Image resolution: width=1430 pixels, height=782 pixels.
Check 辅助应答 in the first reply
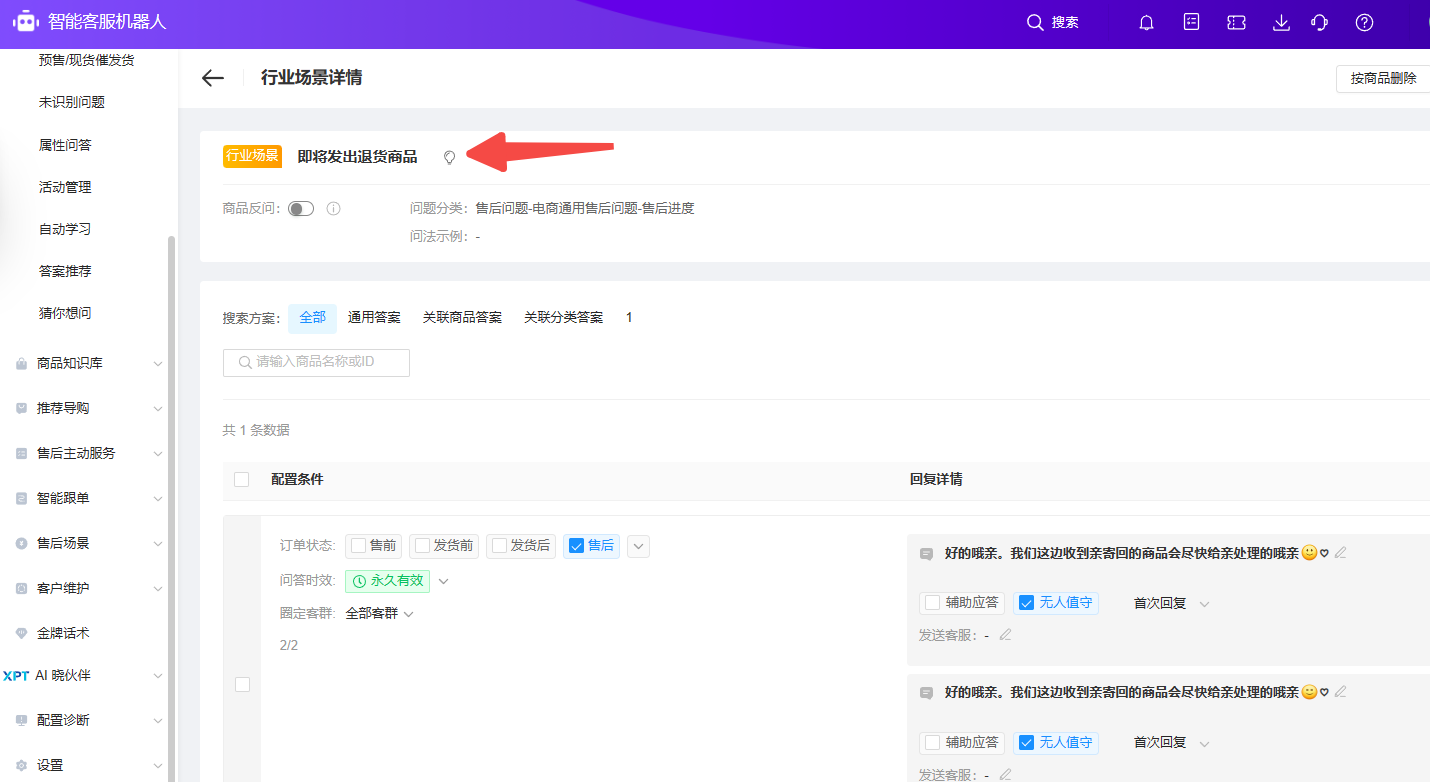point(932,603)
